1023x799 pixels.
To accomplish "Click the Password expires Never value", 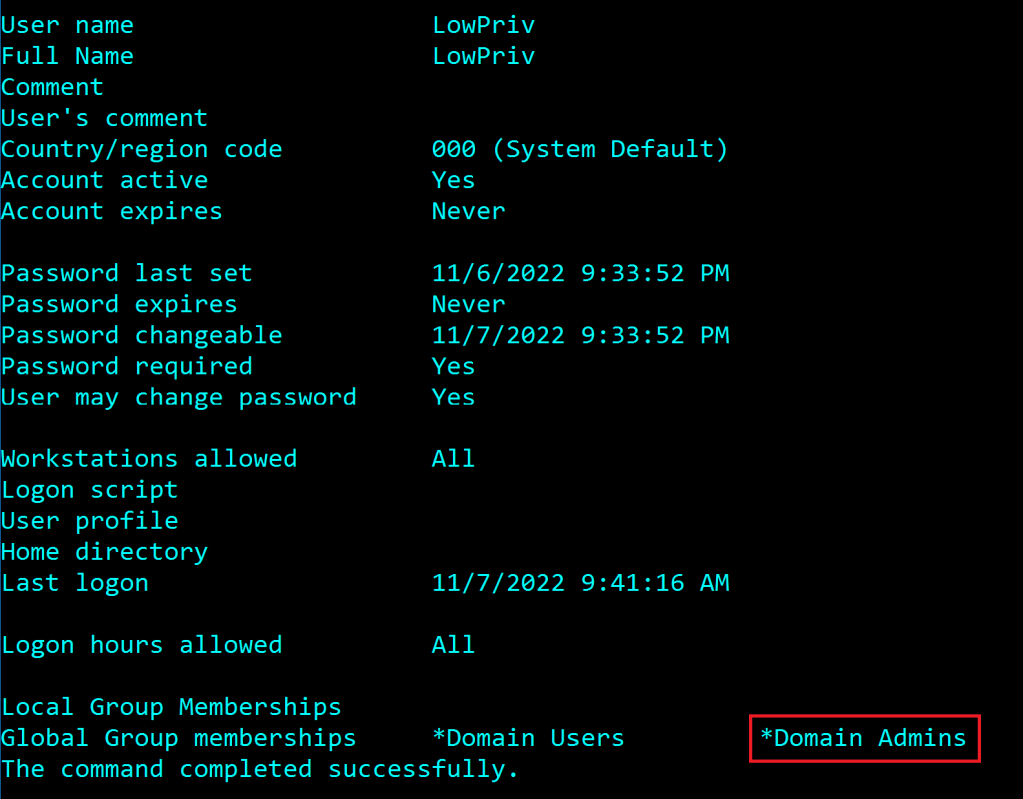I will [x=468, y=304].
